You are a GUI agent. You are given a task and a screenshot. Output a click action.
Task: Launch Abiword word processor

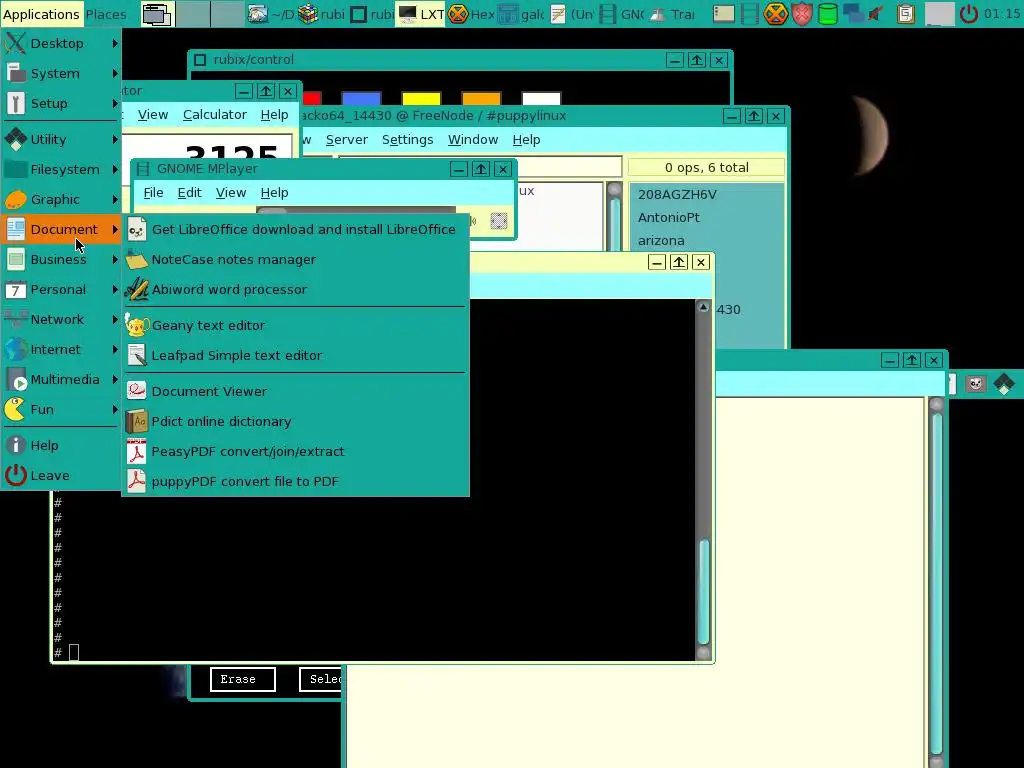click(x=295, y=289)
